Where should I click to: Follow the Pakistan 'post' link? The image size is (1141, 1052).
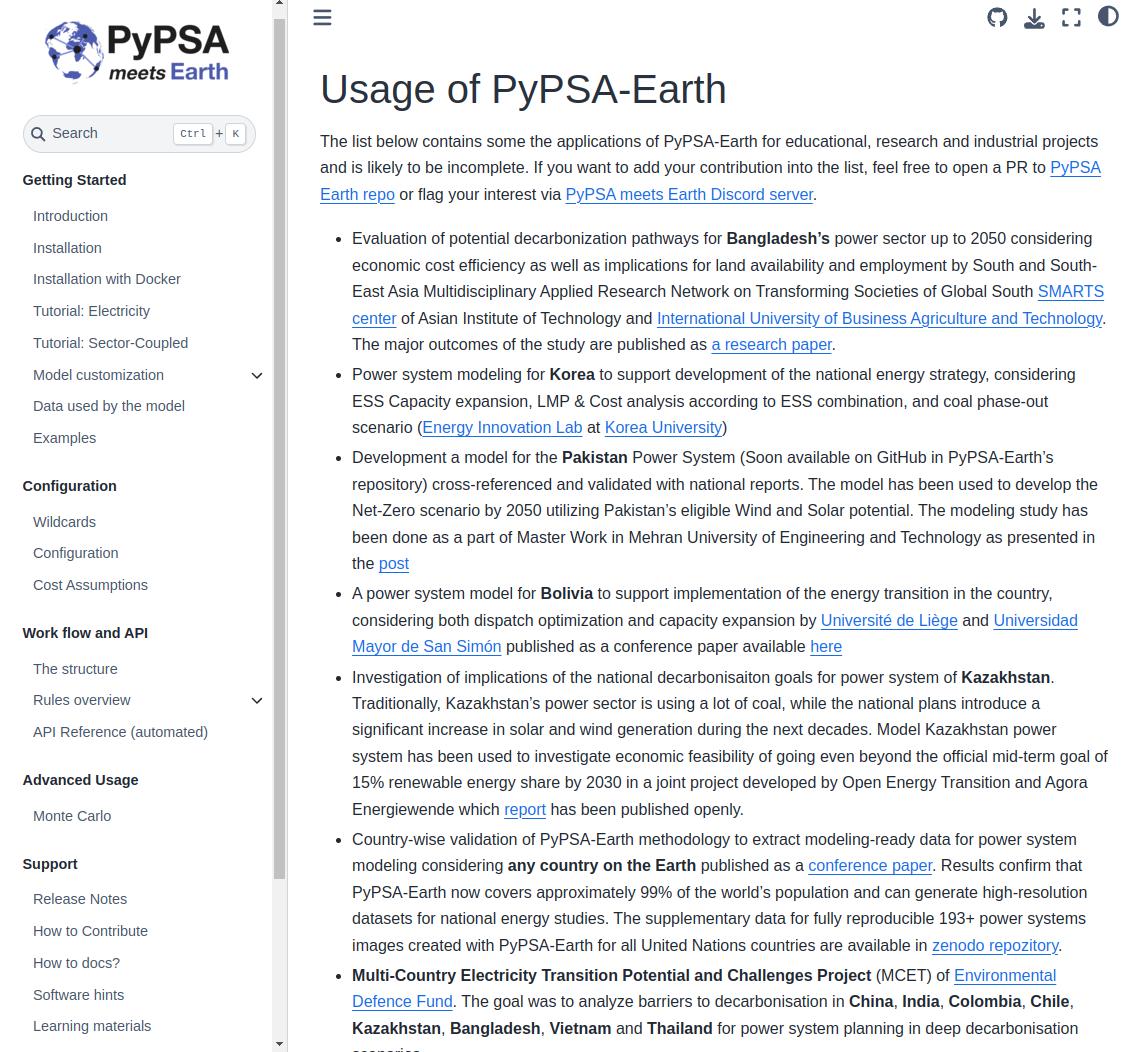(x=394, y=564)
